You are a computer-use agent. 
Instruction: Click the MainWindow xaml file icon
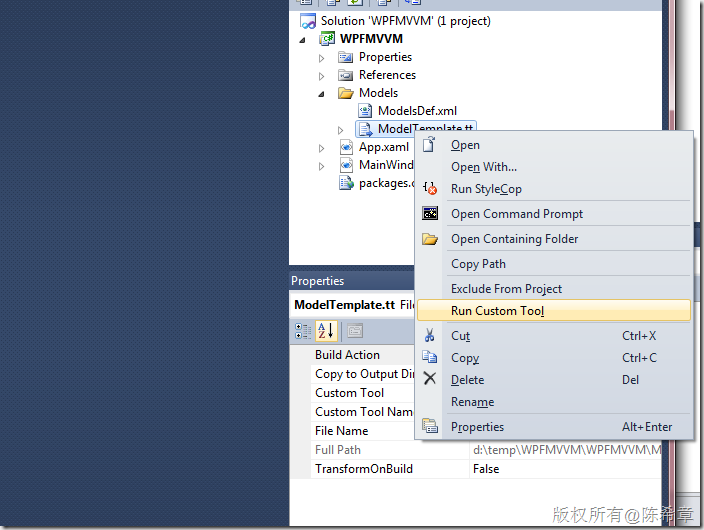click(x=346, y=165)
